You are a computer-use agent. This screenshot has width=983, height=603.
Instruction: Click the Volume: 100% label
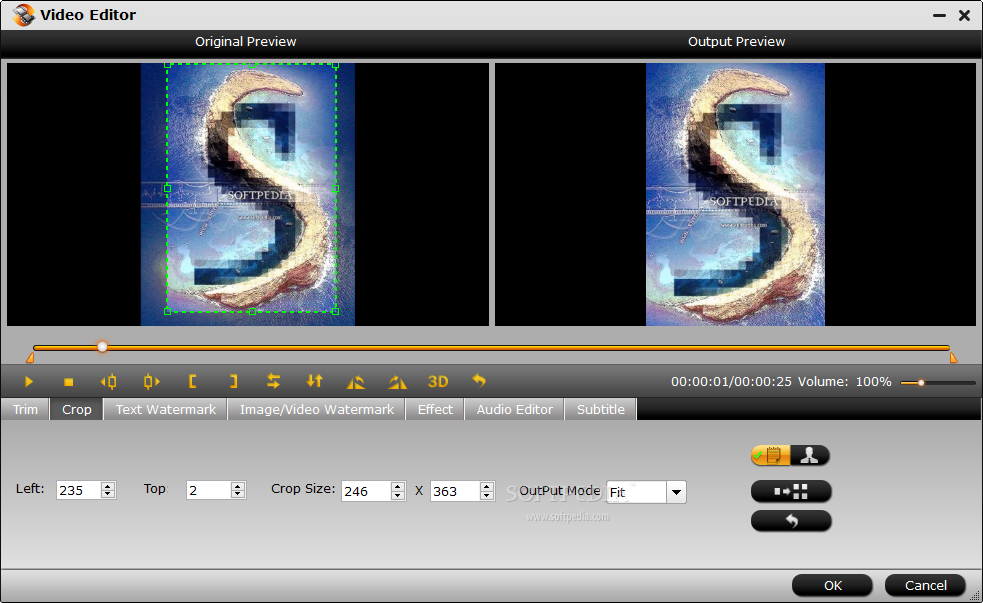pyautogui.click(x=844, y=382)
